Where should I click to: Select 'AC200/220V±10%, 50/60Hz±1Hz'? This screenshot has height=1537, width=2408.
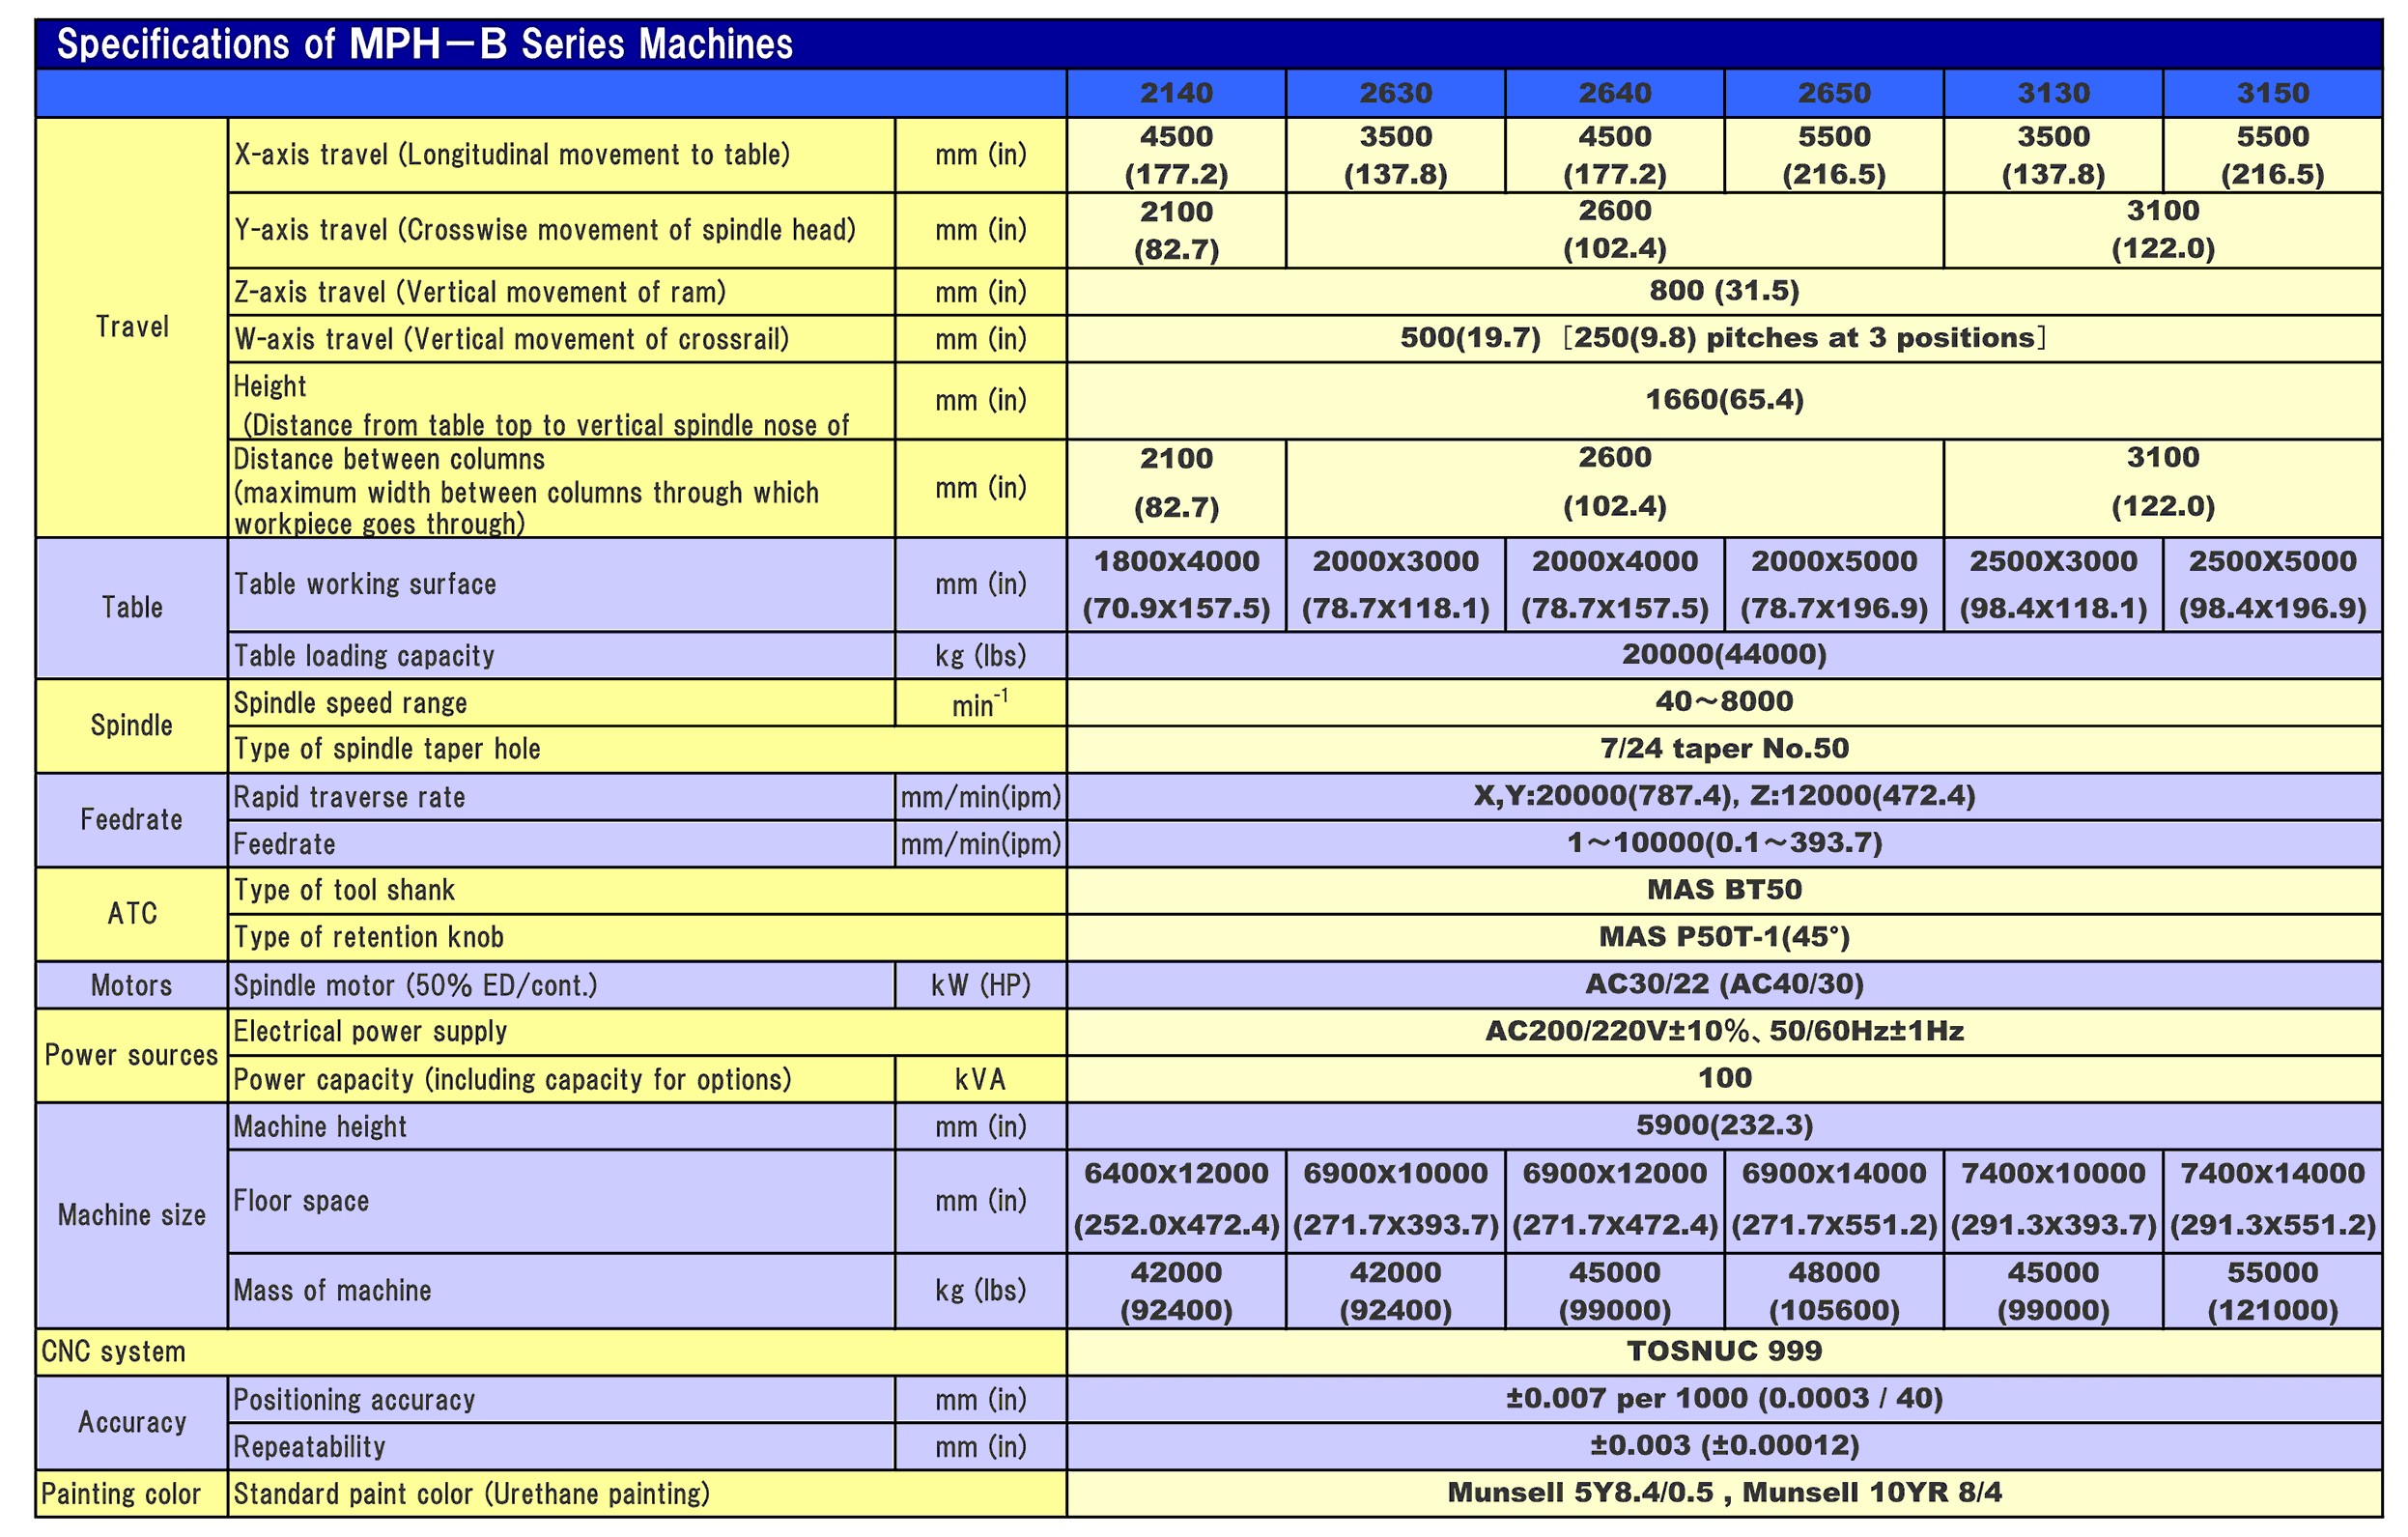coord(1724,1031)
